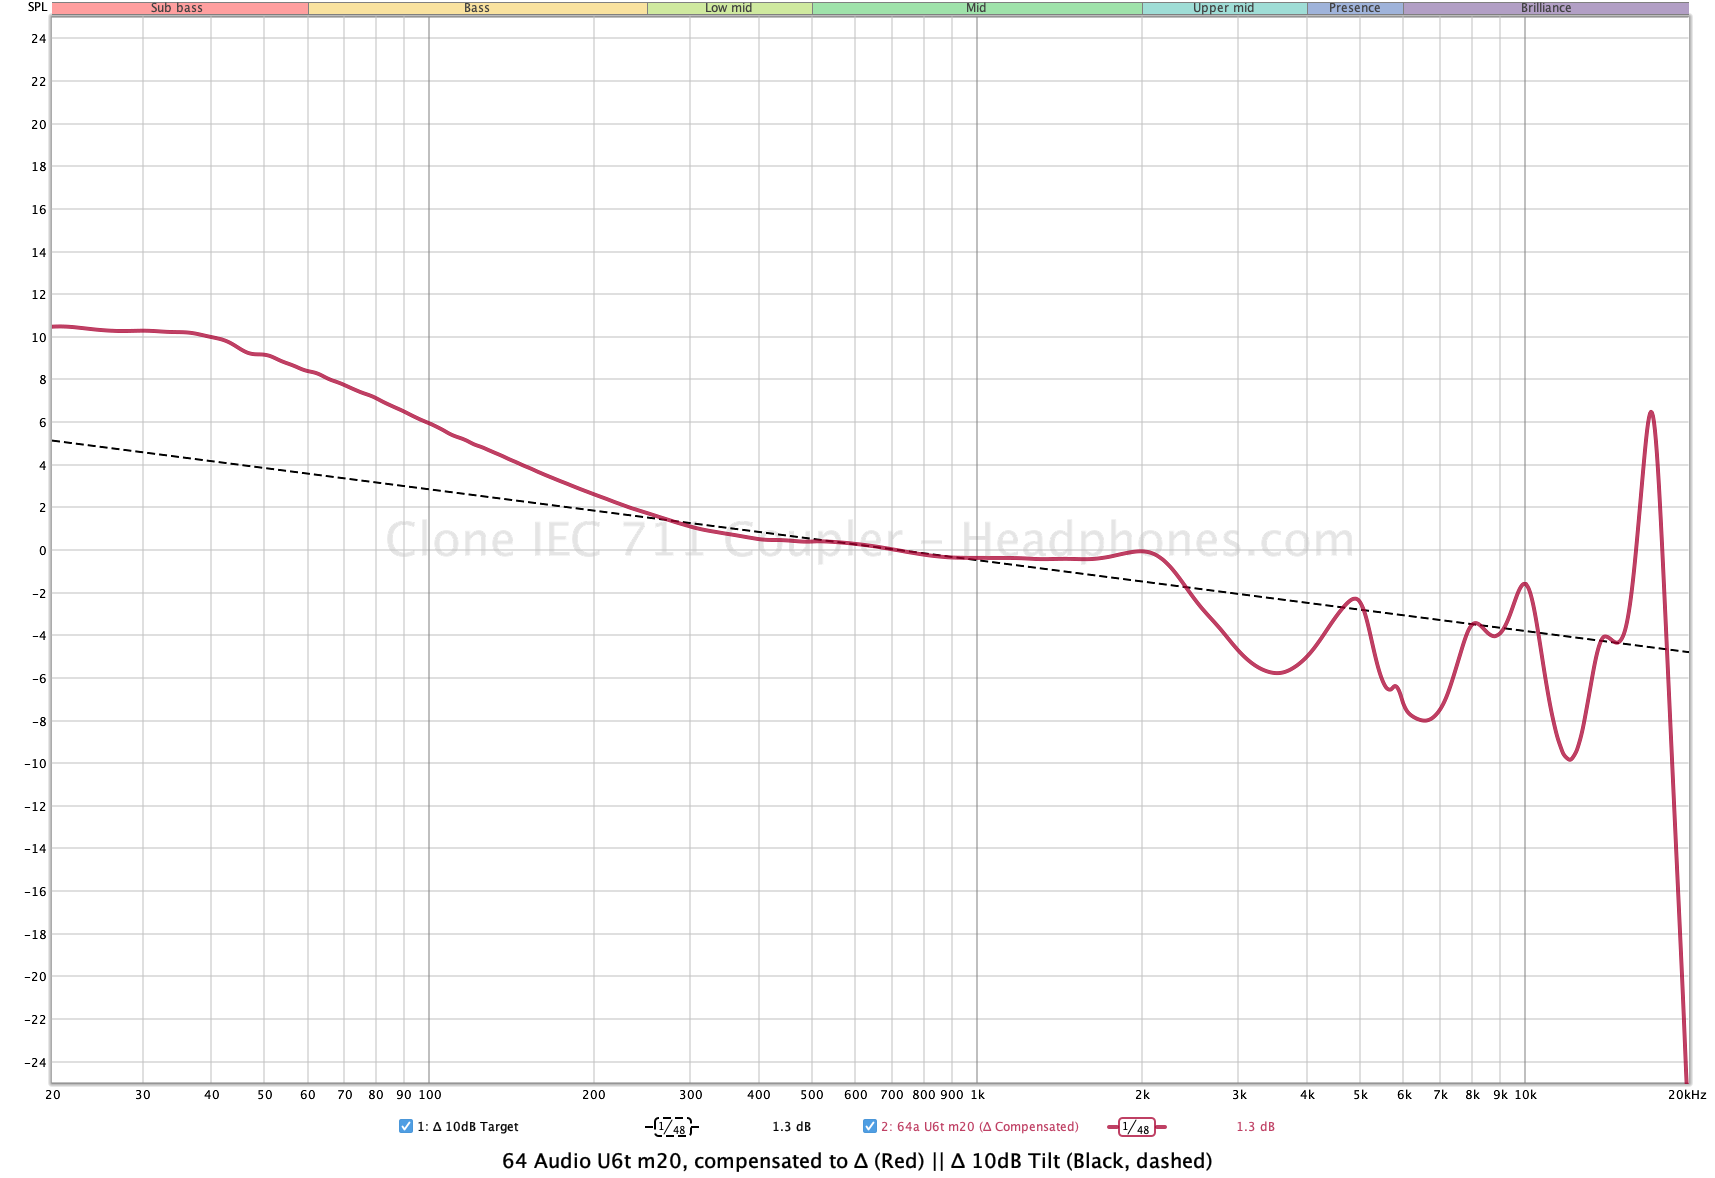Image resolution: width=1715 pixels, height=1178 pixels.
Task: Select the Presence band label
Action: pos(1355,8)
